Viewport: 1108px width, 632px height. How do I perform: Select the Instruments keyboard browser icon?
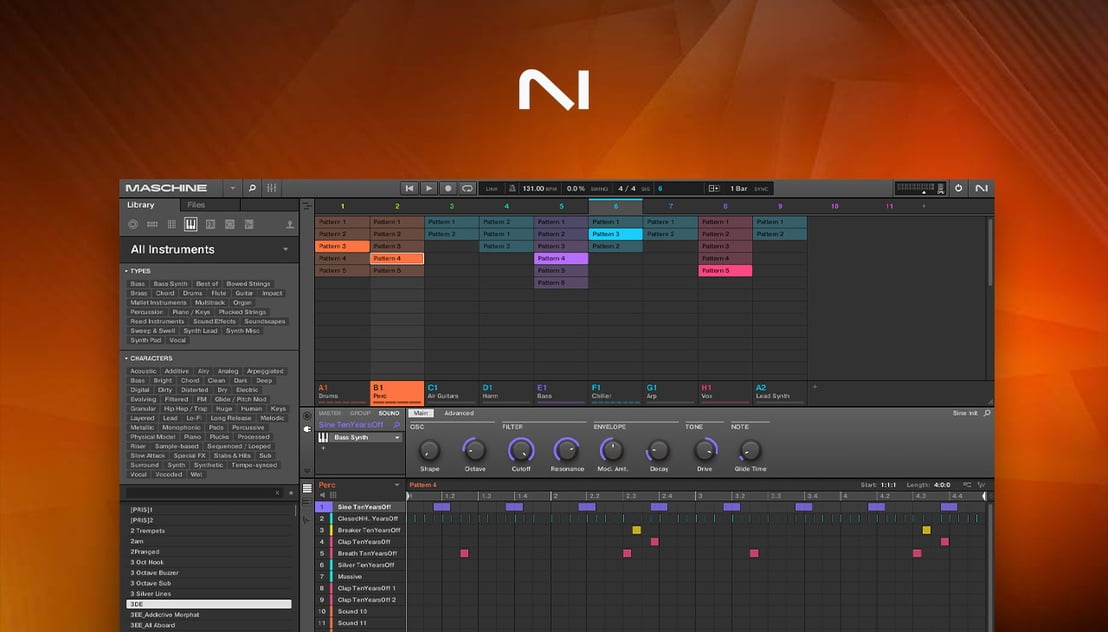pyautogui.click(x=191, y=224)
